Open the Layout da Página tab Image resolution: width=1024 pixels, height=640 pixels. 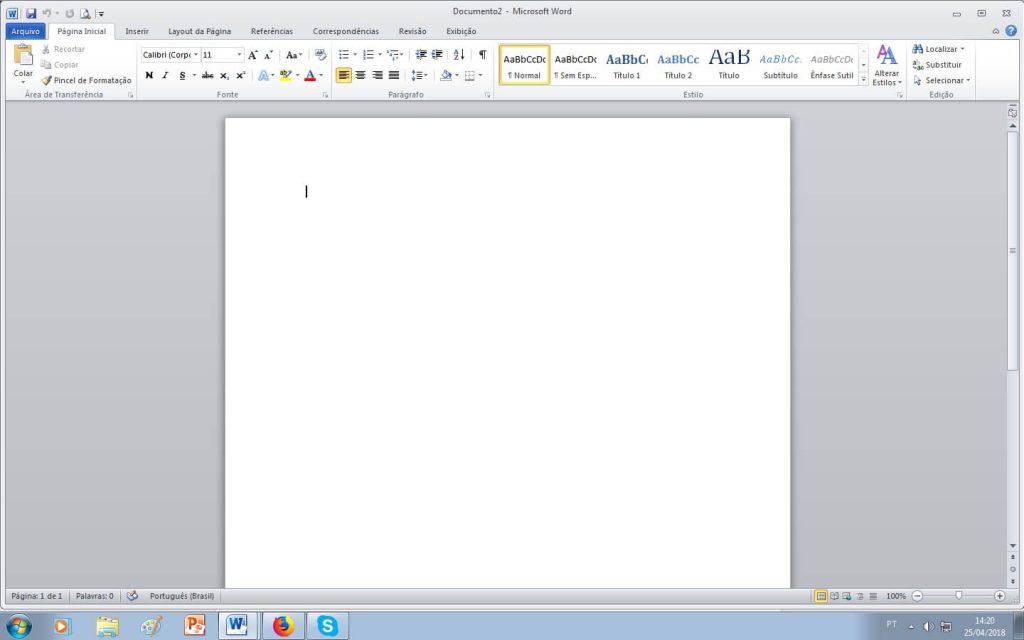pos(199,31)
